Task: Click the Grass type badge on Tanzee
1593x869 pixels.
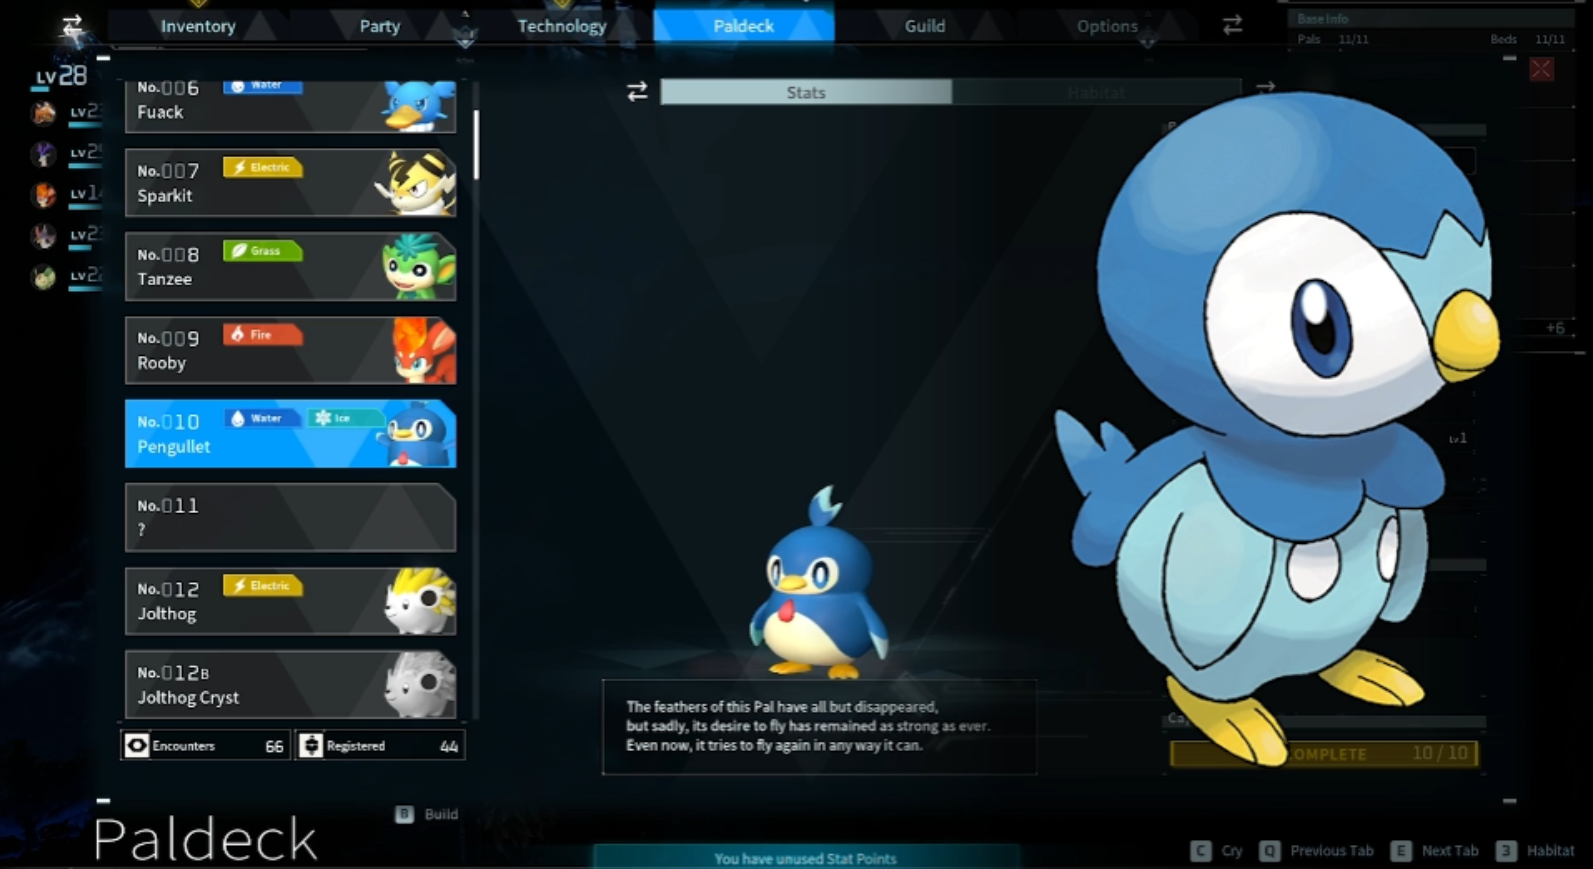Action: click(x=262, y=251)
